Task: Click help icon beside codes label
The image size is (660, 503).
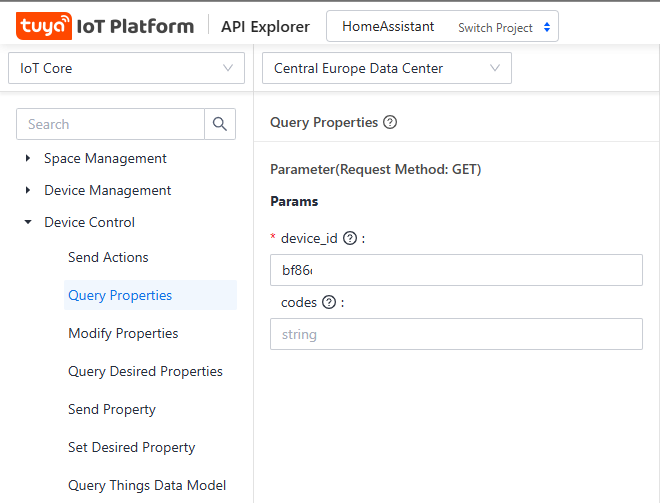Action: tap(329, 302)
